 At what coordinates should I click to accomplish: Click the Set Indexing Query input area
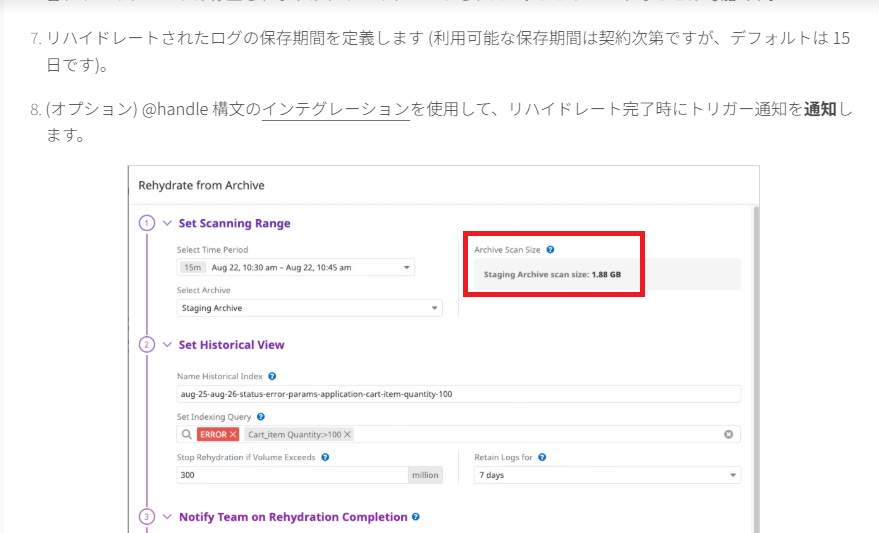pos(459,434)
